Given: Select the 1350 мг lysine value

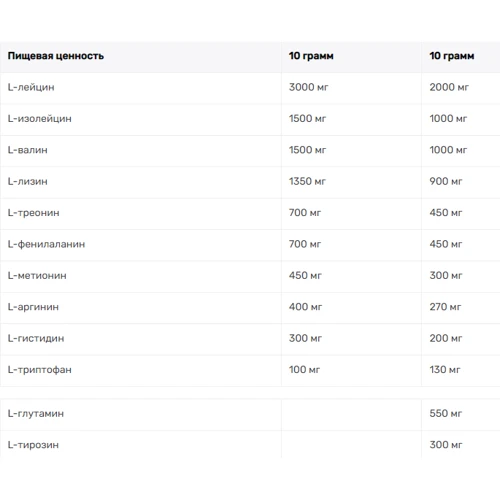Looking at the screenshot, I should coord(307,181).
